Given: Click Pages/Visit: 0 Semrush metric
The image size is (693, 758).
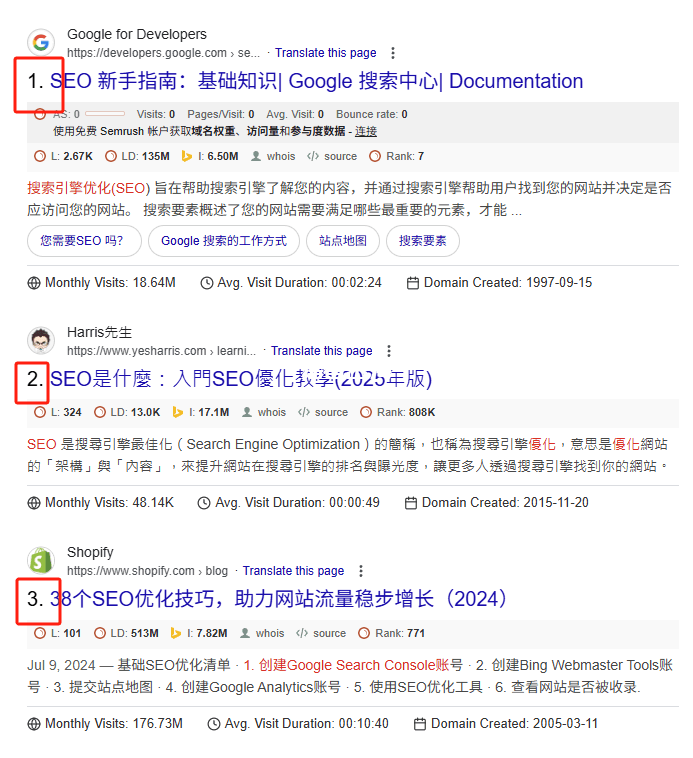Looking at the screenshot, I should click(x=221, y=114).
